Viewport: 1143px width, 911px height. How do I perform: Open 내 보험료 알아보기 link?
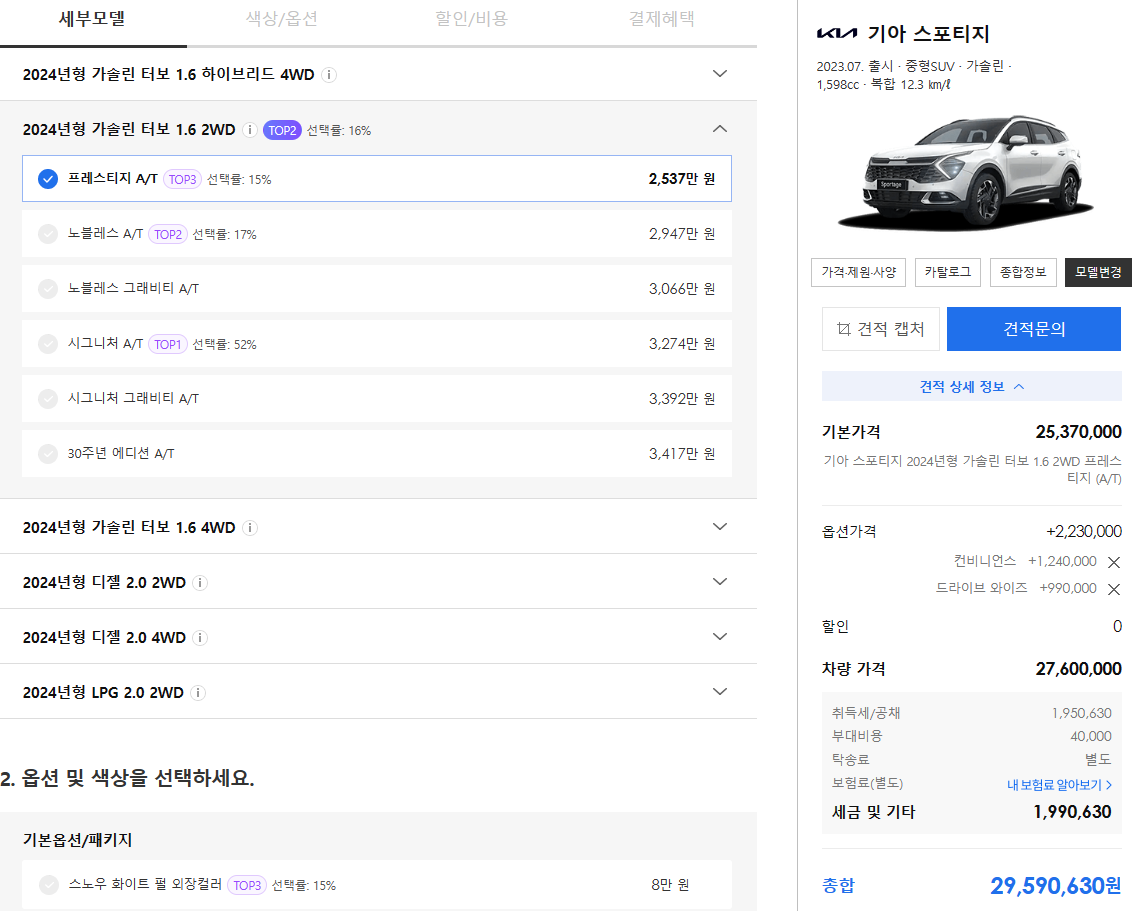[x=1059, y=785]
